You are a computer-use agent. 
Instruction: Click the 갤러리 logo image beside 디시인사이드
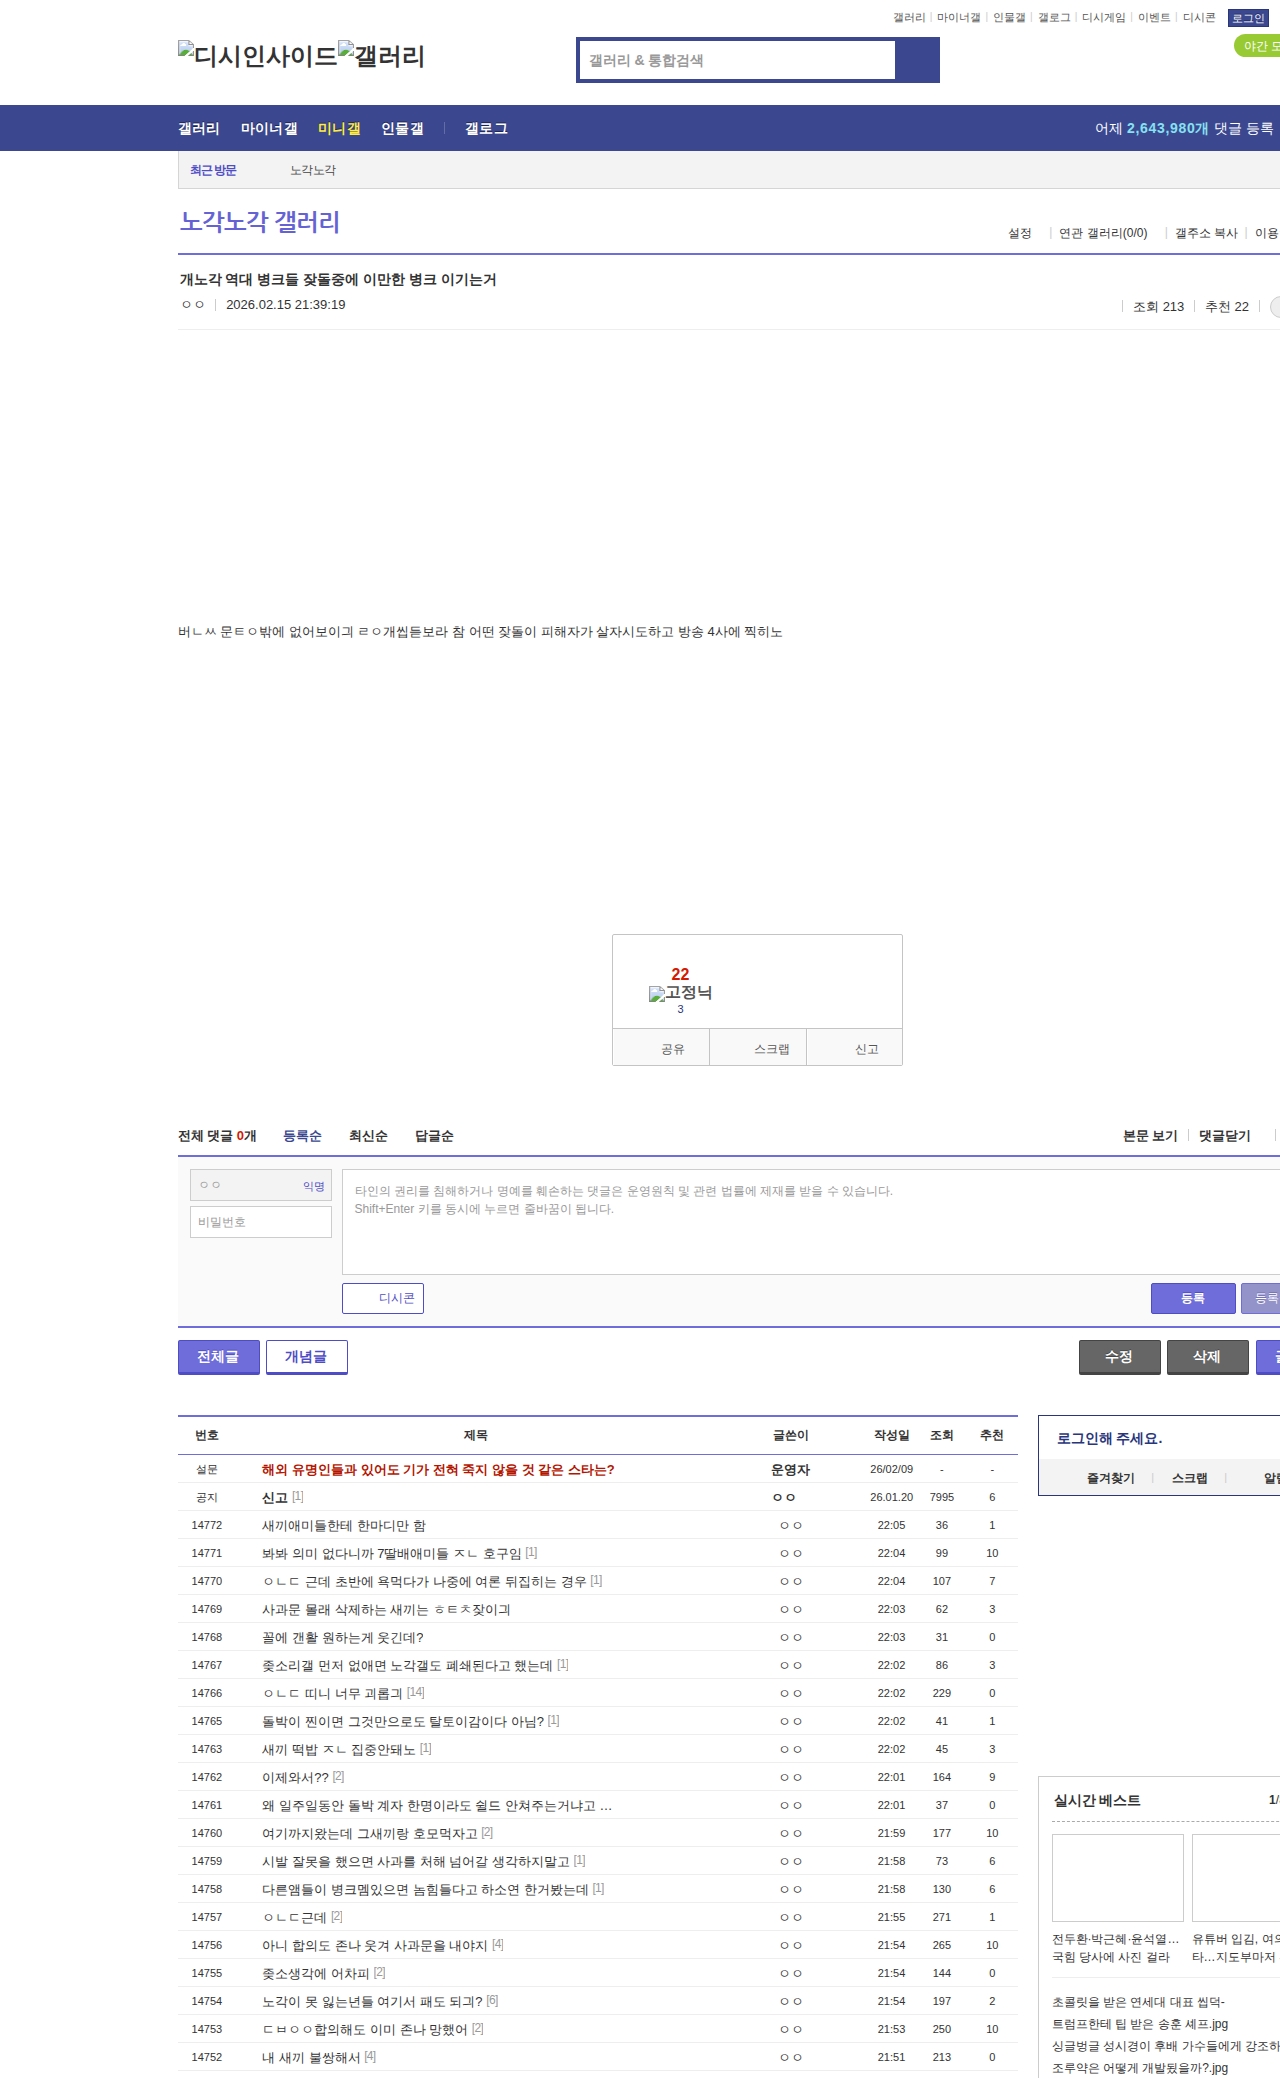(382, 56)
